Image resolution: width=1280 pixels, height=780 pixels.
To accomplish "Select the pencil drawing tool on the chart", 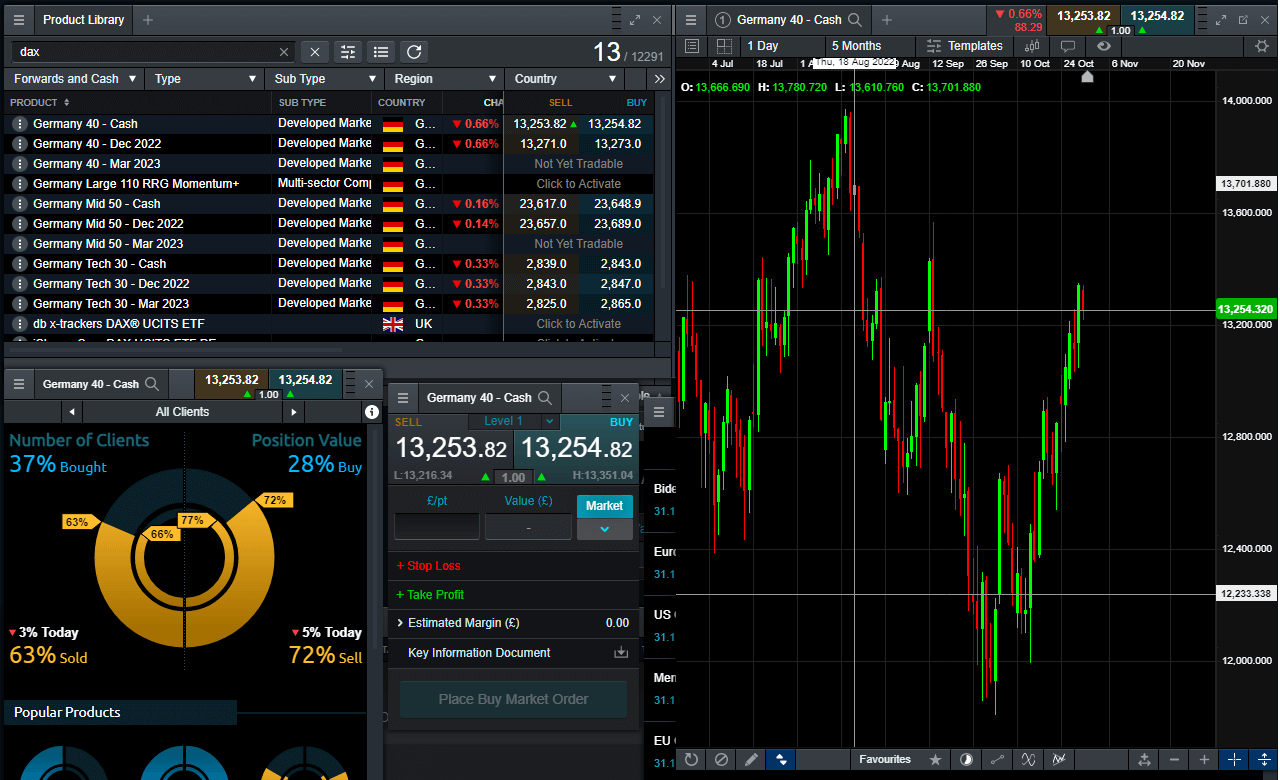I will click(751, 759).
